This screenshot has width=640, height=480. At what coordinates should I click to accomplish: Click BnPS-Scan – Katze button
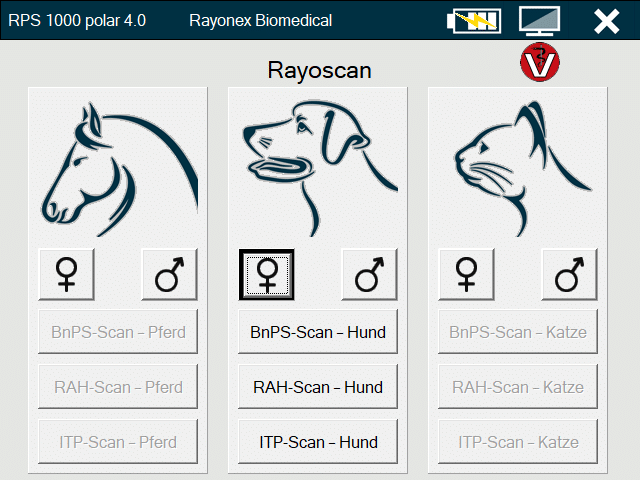[x=518, y=331]
